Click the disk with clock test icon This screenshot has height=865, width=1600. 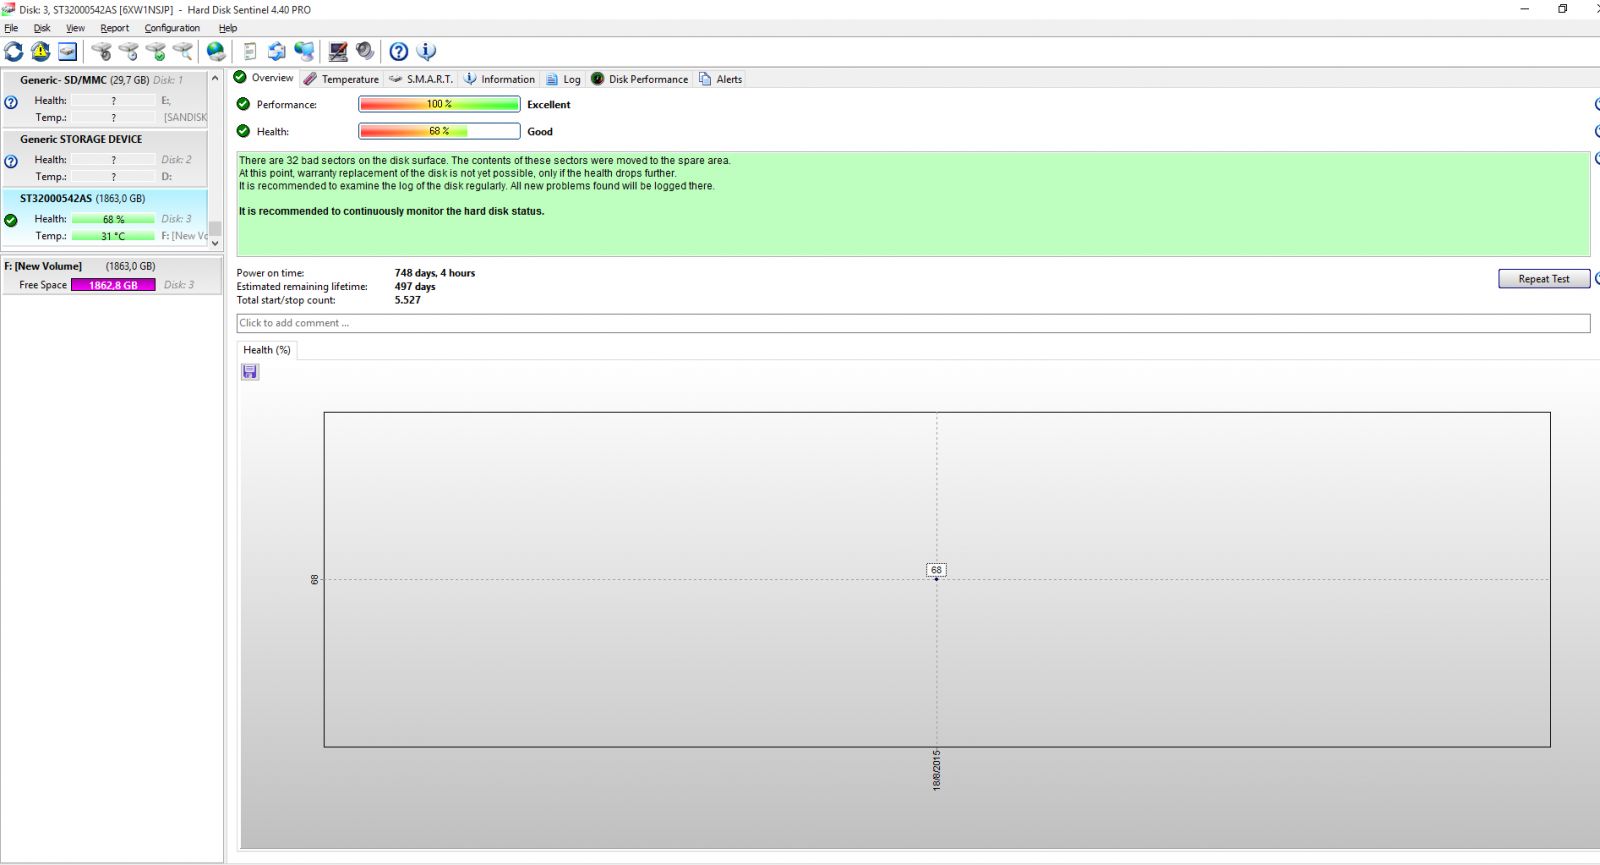(129, 51)
